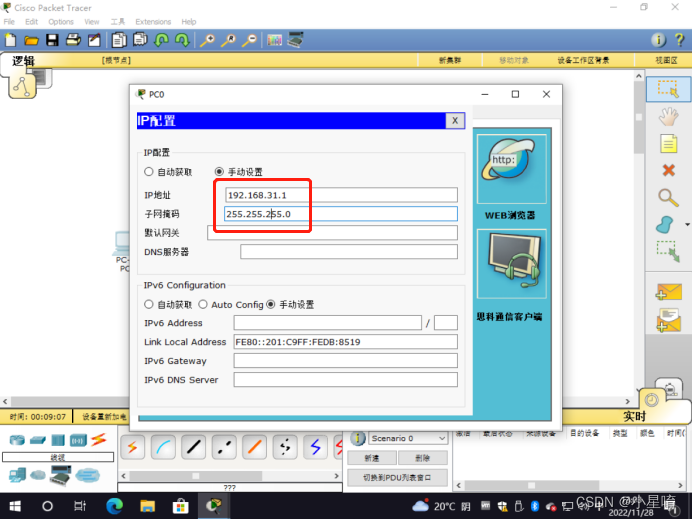692x519 pixels.
Task: Open the View menu
Action: (x=92, y=22)
